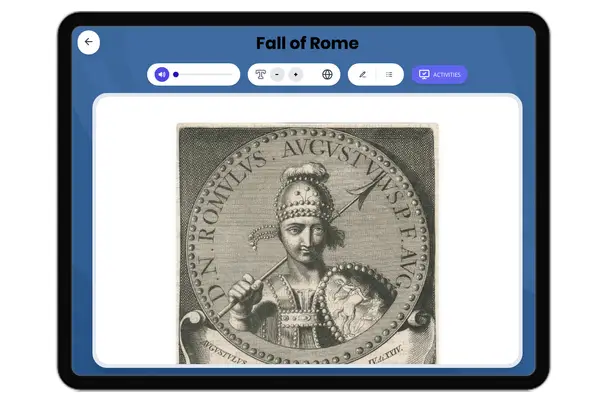This screenshot has height=400, width=600.
Task: Click empty space between plus and globe
Action: point(312,74)
